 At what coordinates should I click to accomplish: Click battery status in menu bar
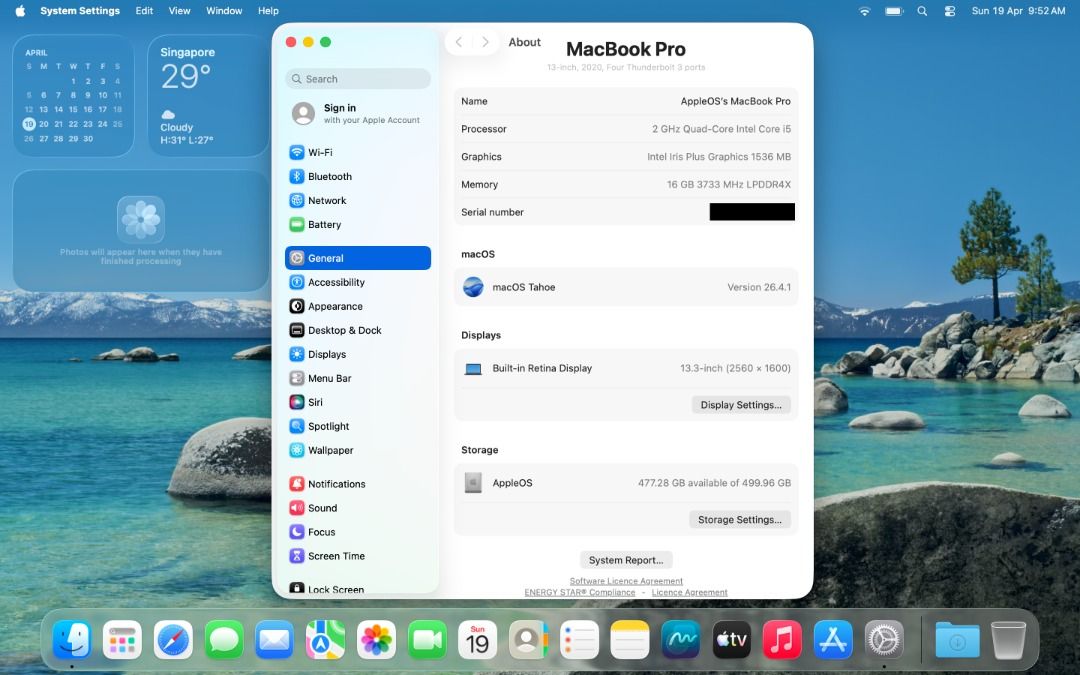click(x=894, y=10)
